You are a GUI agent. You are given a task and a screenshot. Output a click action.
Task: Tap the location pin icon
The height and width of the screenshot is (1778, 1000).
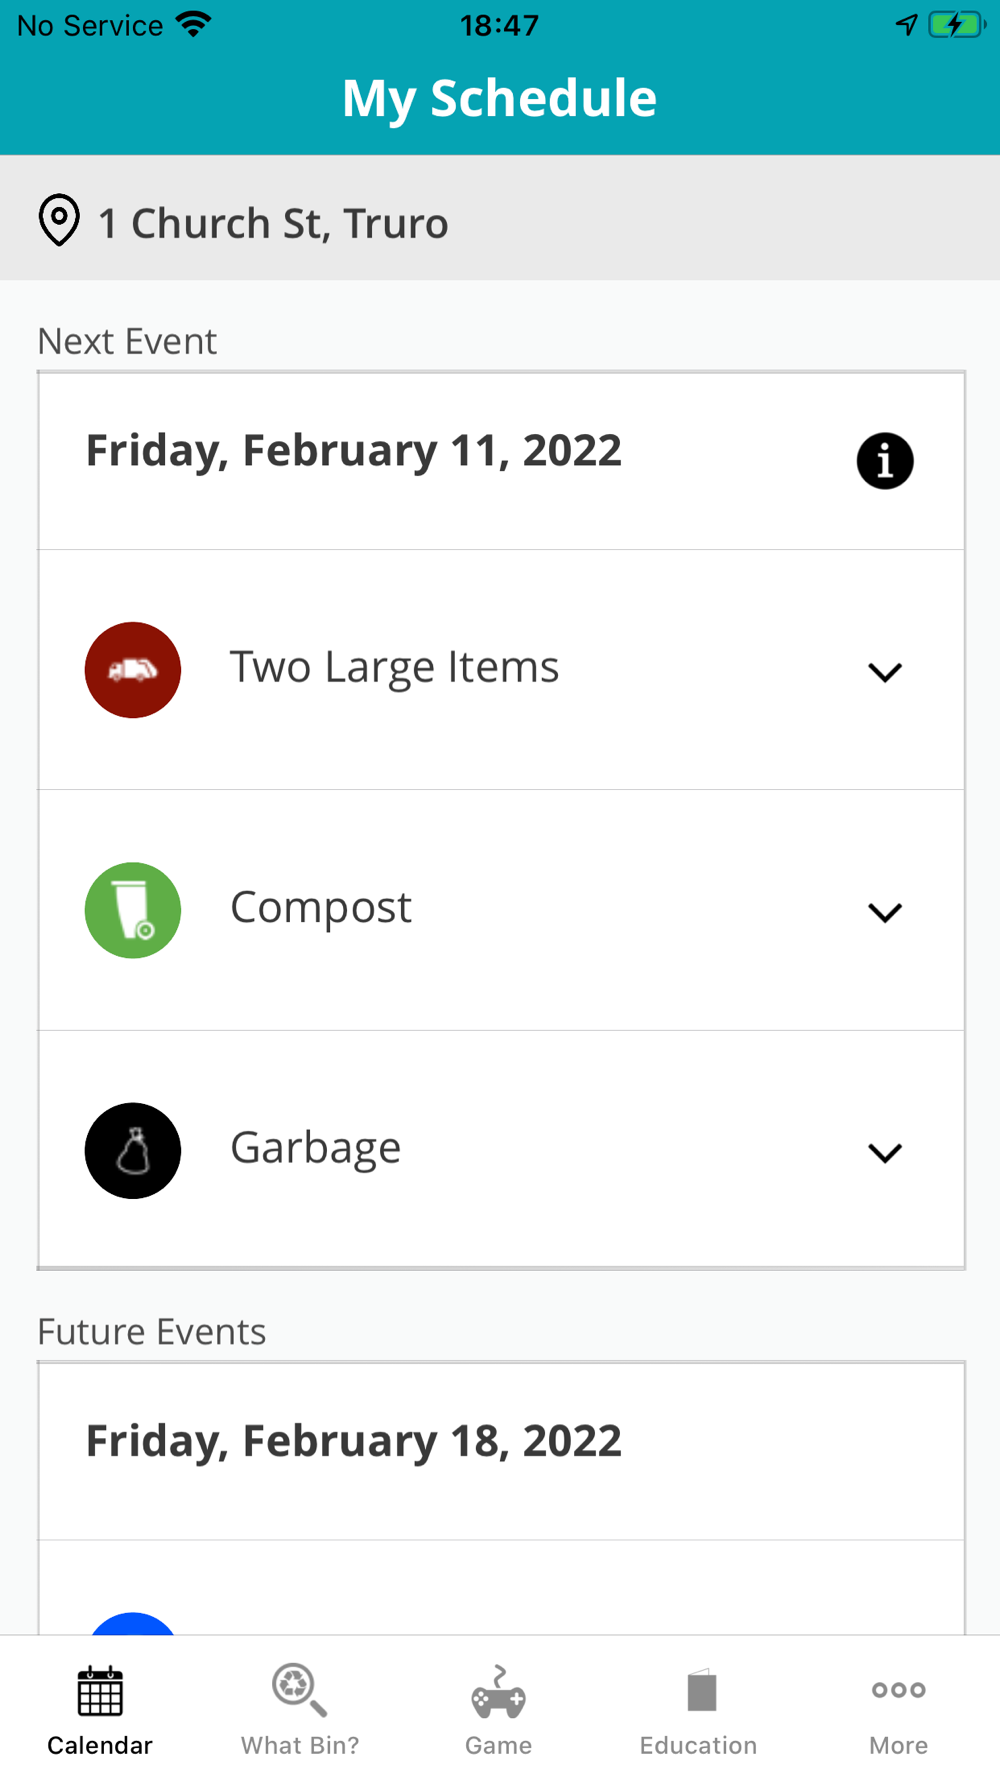click(59, 220)
